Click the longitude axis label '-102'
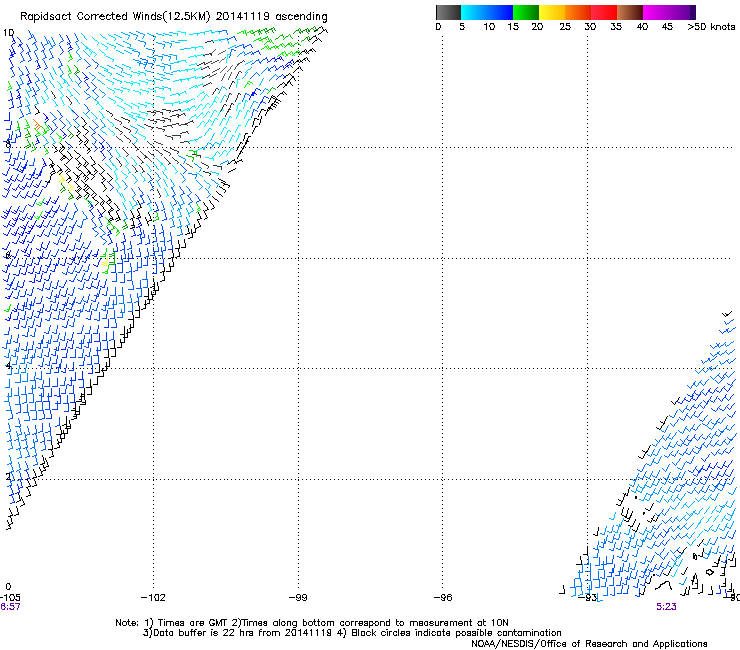The image size is (740, 650). [153, 598]
